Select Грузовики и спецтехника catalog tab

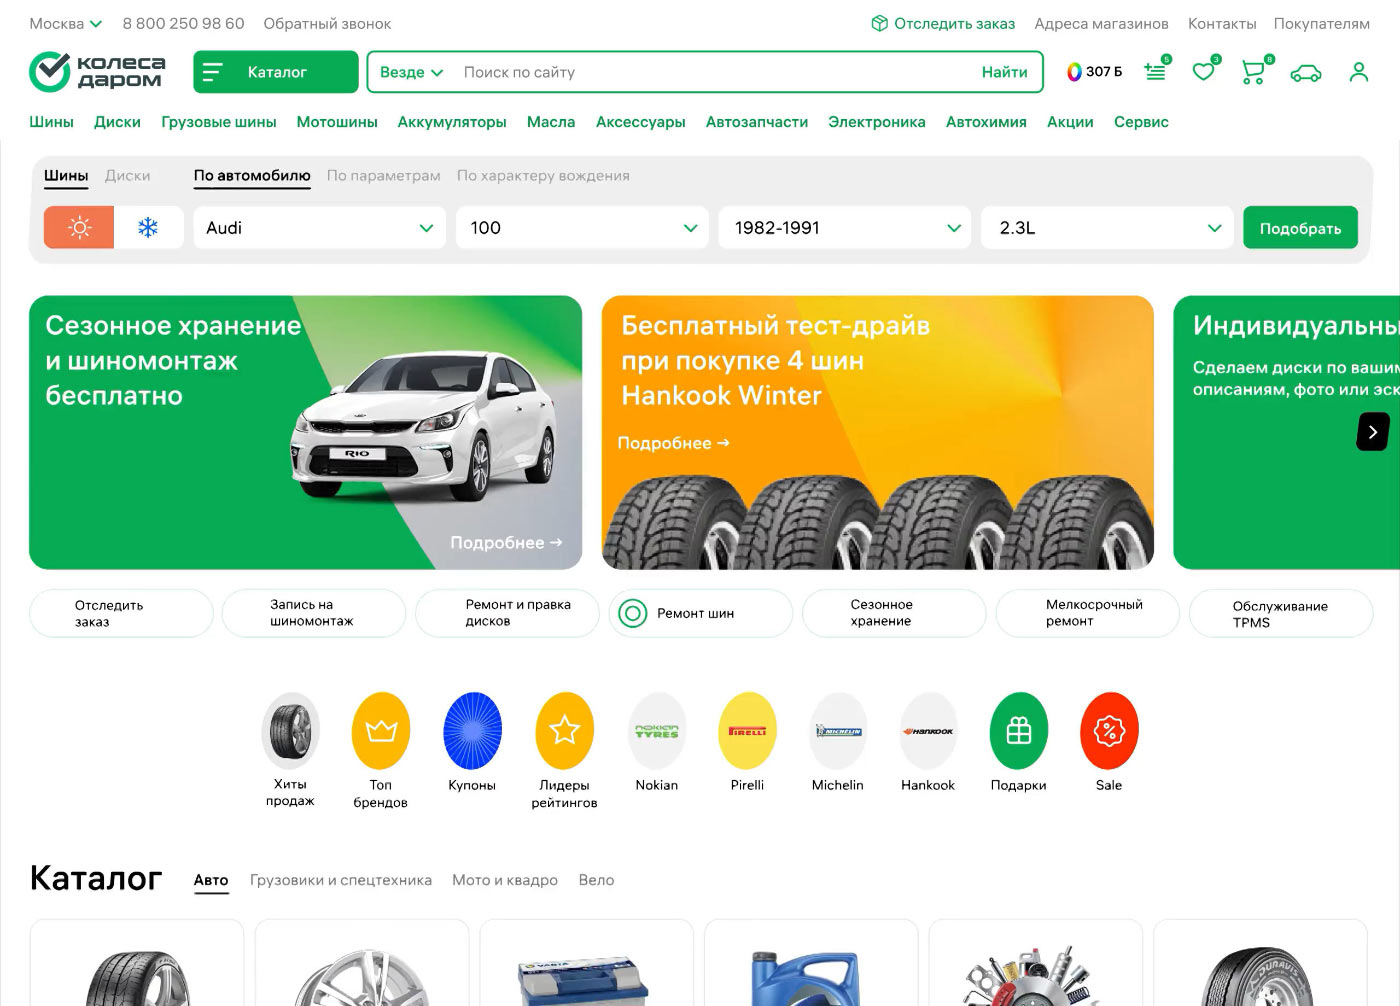tap(340, 880)
